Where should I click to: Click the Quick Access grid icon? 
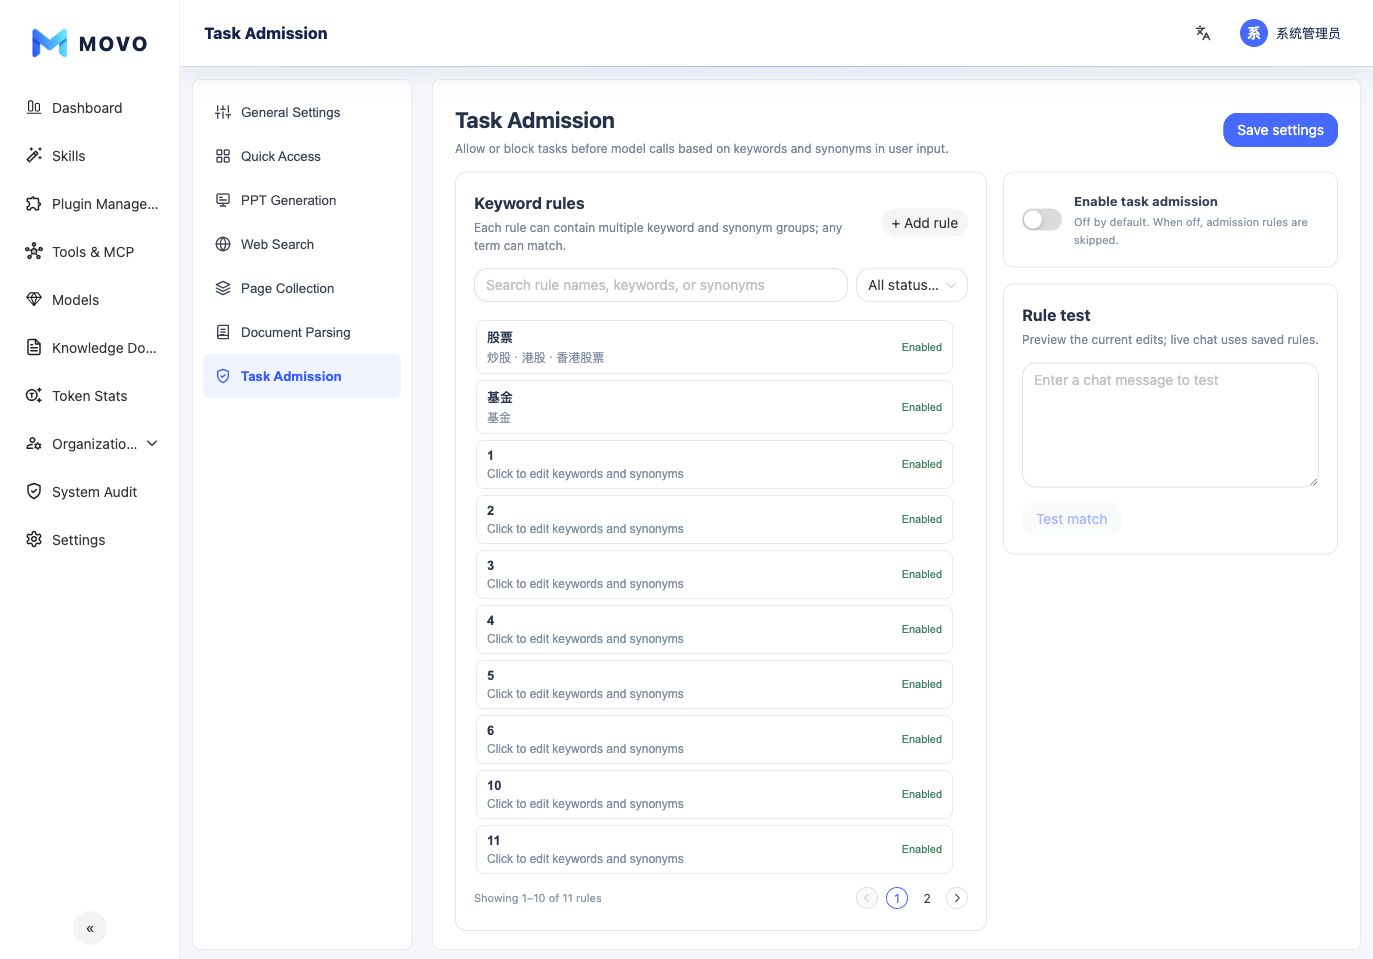[223, 156]
